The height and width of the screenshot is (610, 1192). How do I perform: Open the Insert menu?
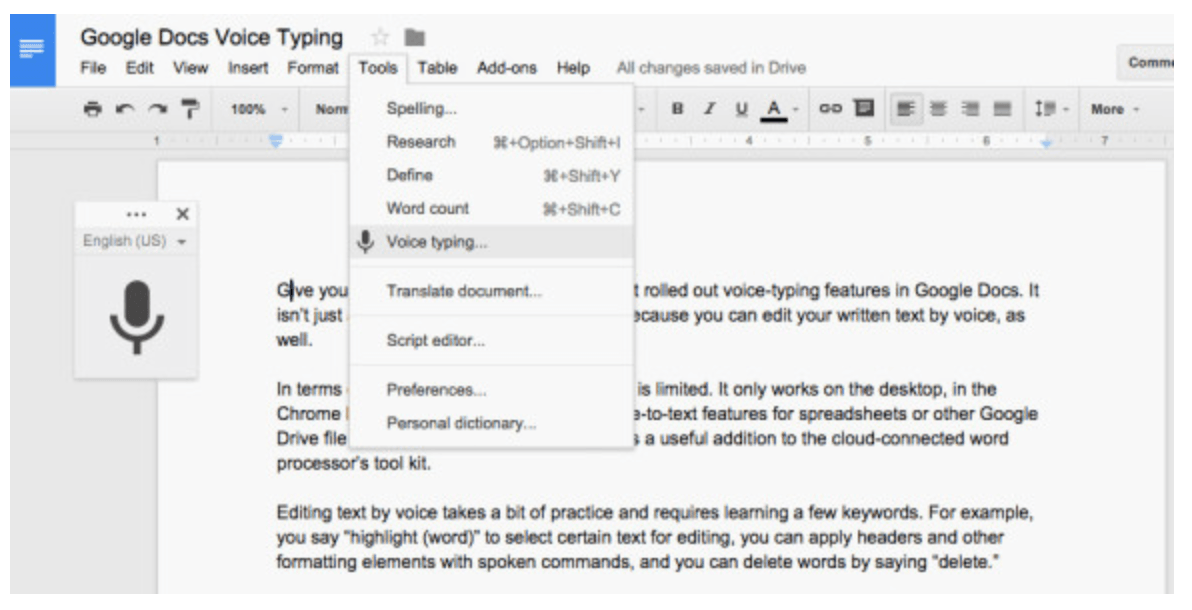248,68
